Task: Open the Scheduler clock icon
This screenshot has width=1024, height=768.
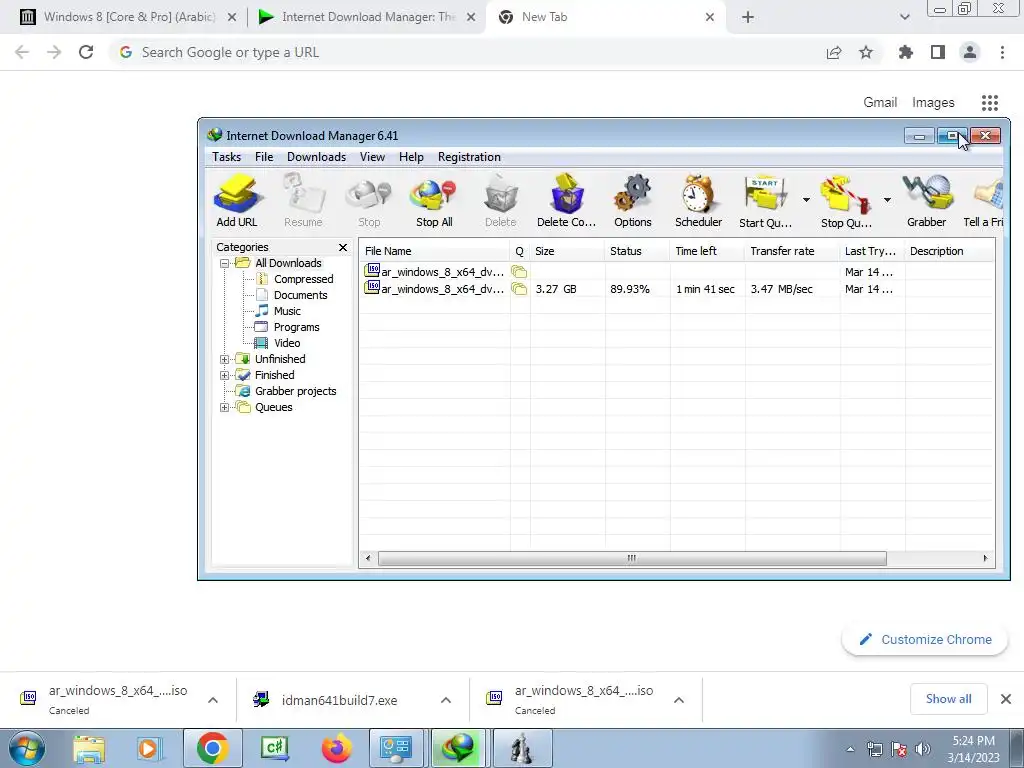Action: 698,201
